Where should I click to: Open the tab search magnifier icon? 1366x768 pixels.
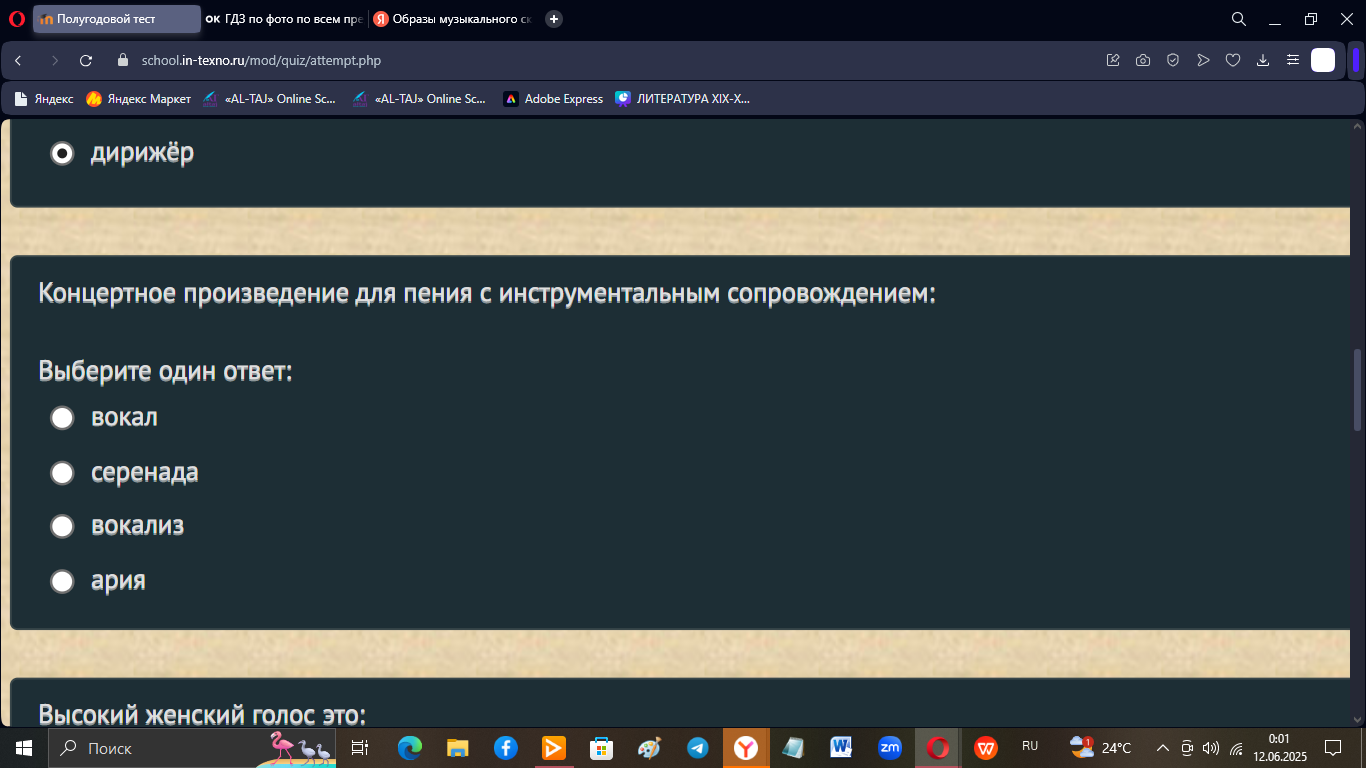(1238, 18)
